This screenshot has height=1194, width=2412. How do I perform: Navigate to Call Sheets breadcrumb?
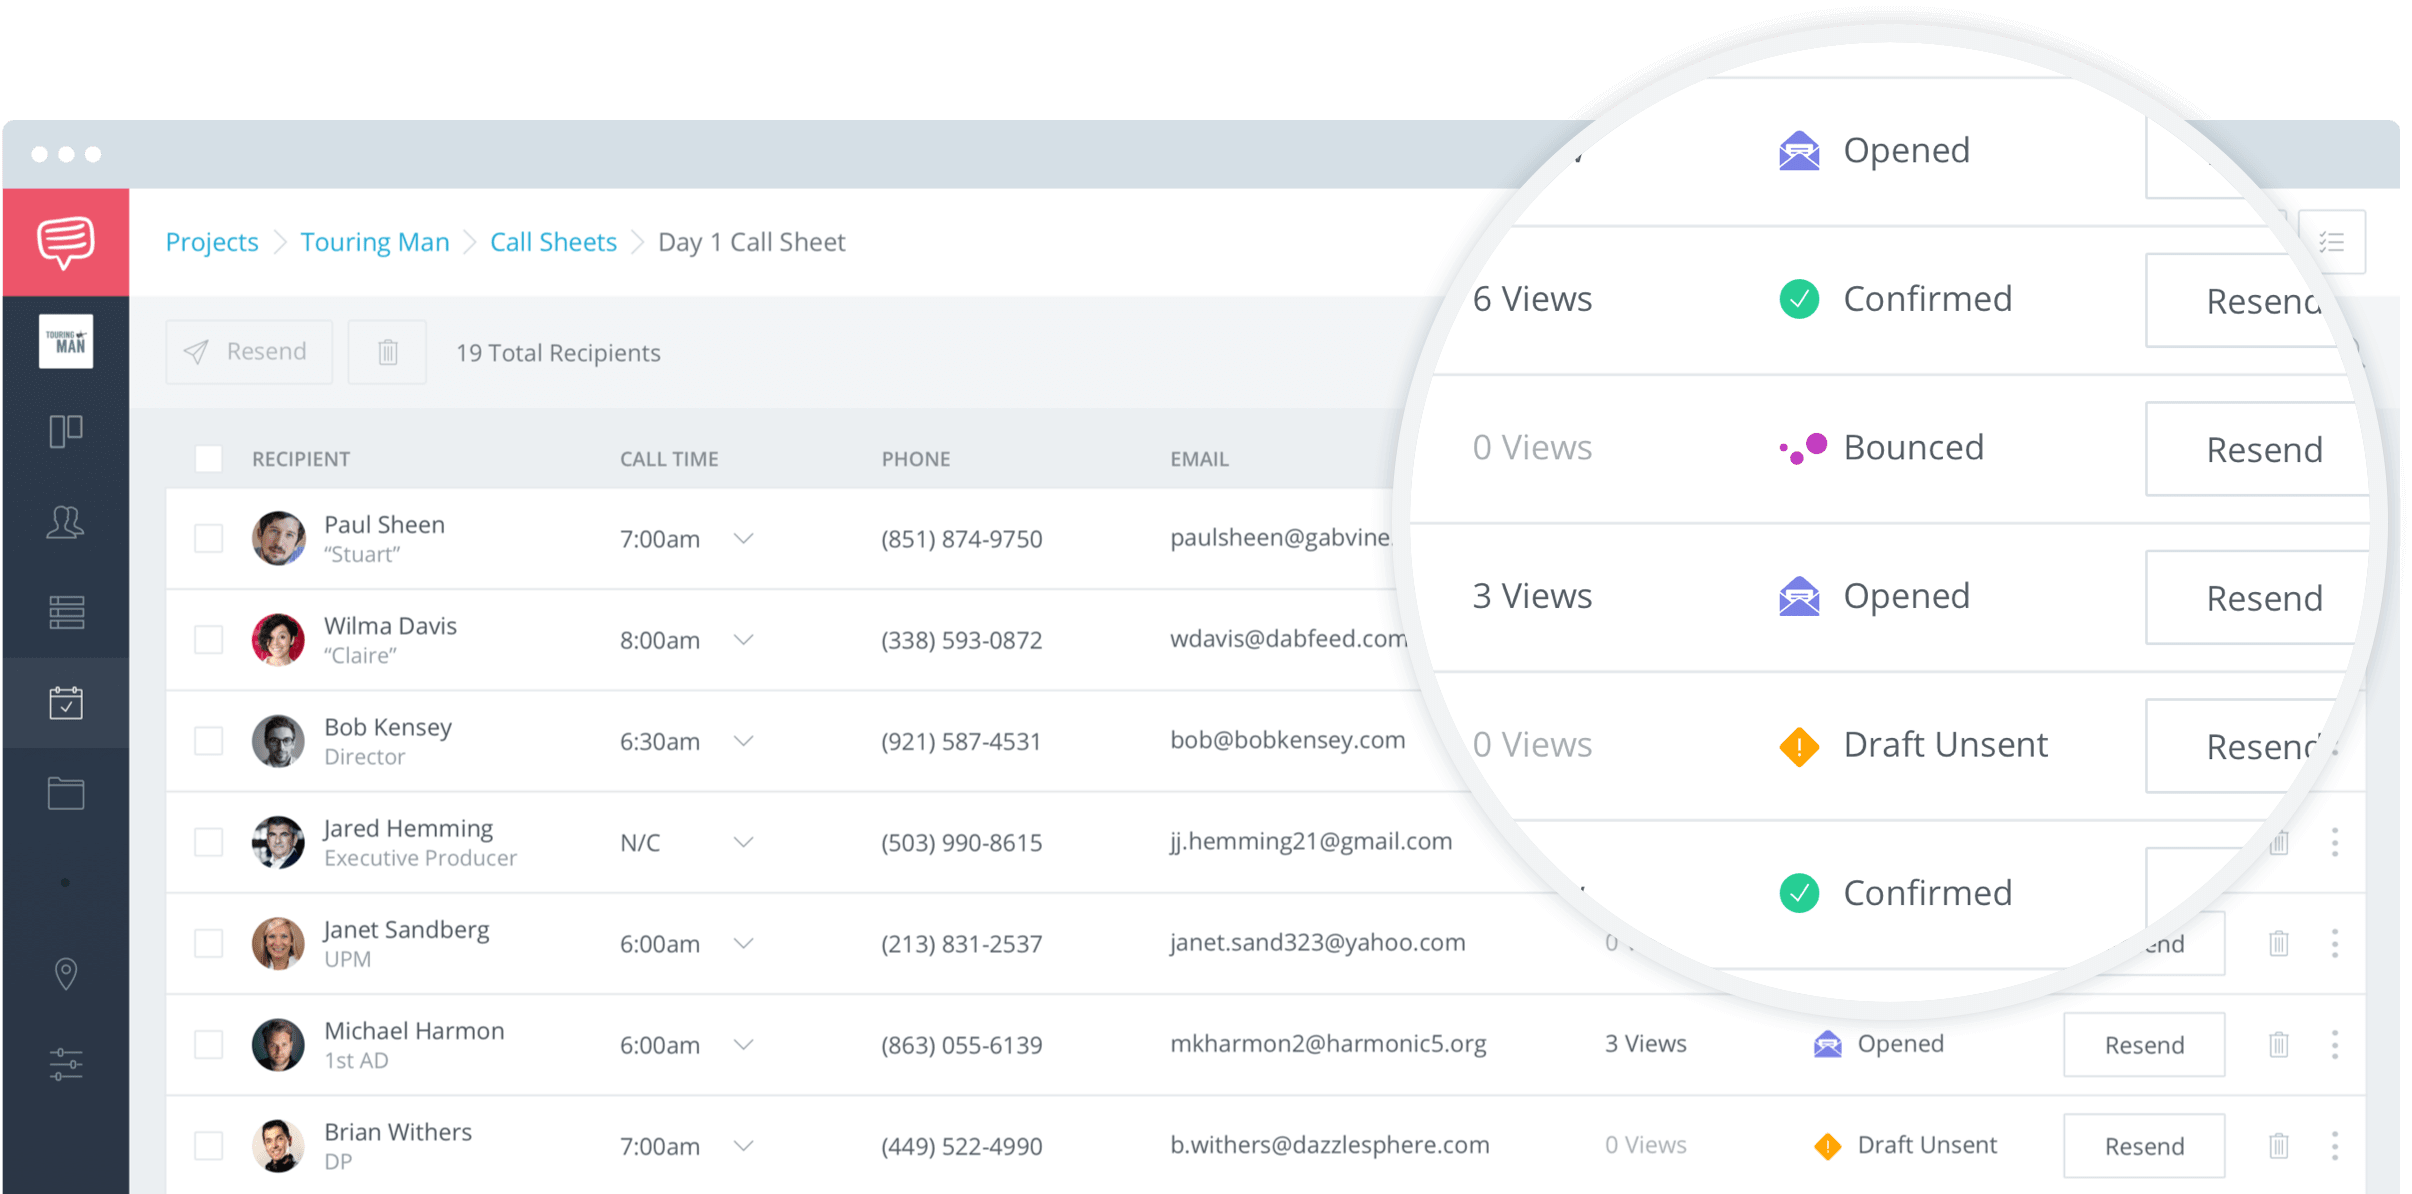553,241
